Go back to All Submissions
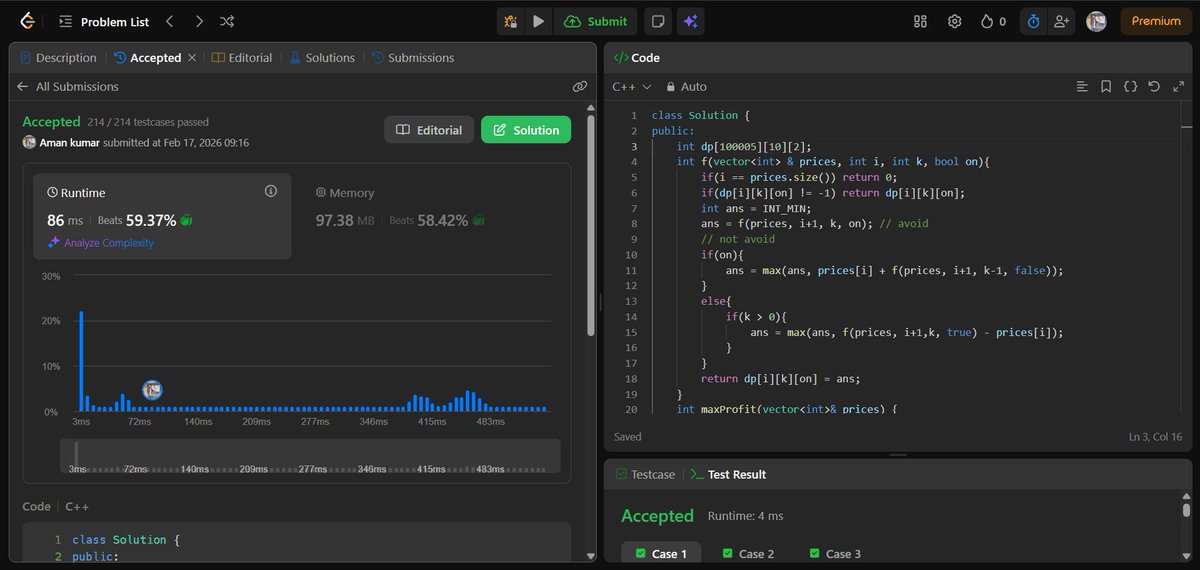 (68, 87)
